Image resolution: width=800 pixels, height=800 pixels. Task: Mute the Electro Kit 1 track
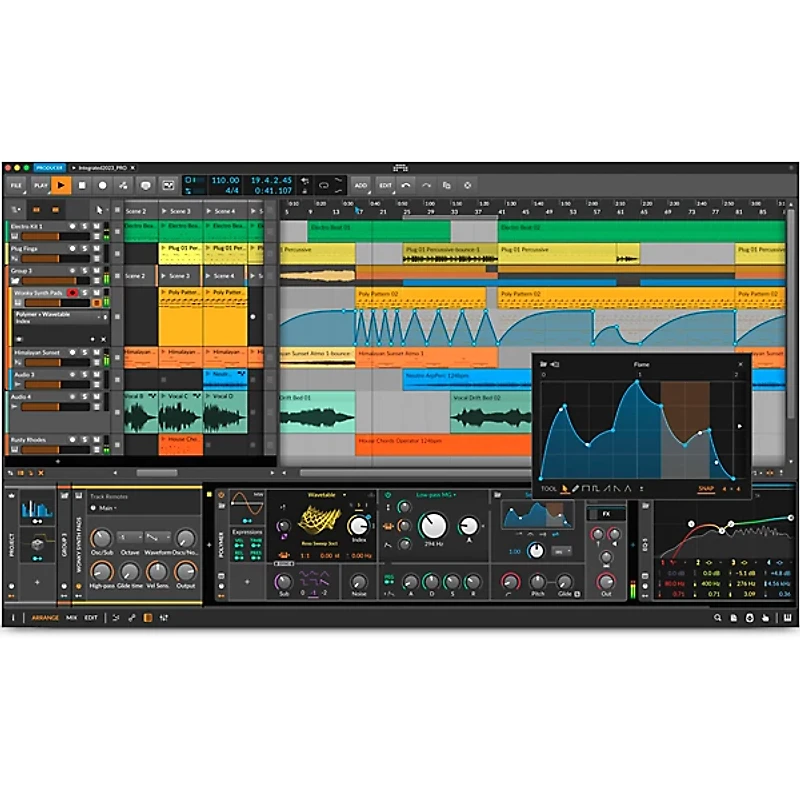pyautogui.click(x=95, y=224)
